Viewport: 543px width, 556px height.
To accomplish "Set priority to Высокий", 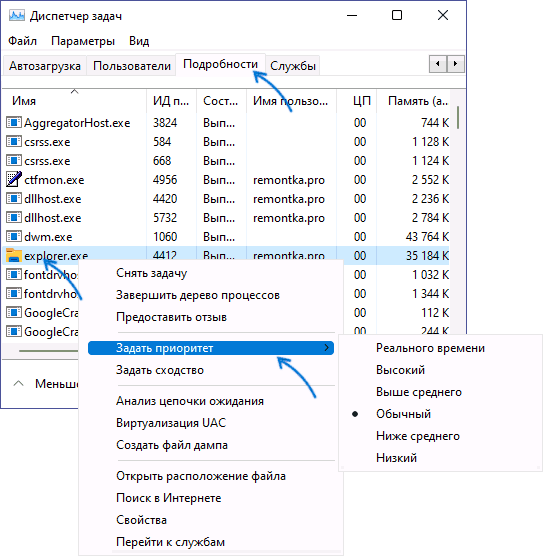I will (400, 370).
